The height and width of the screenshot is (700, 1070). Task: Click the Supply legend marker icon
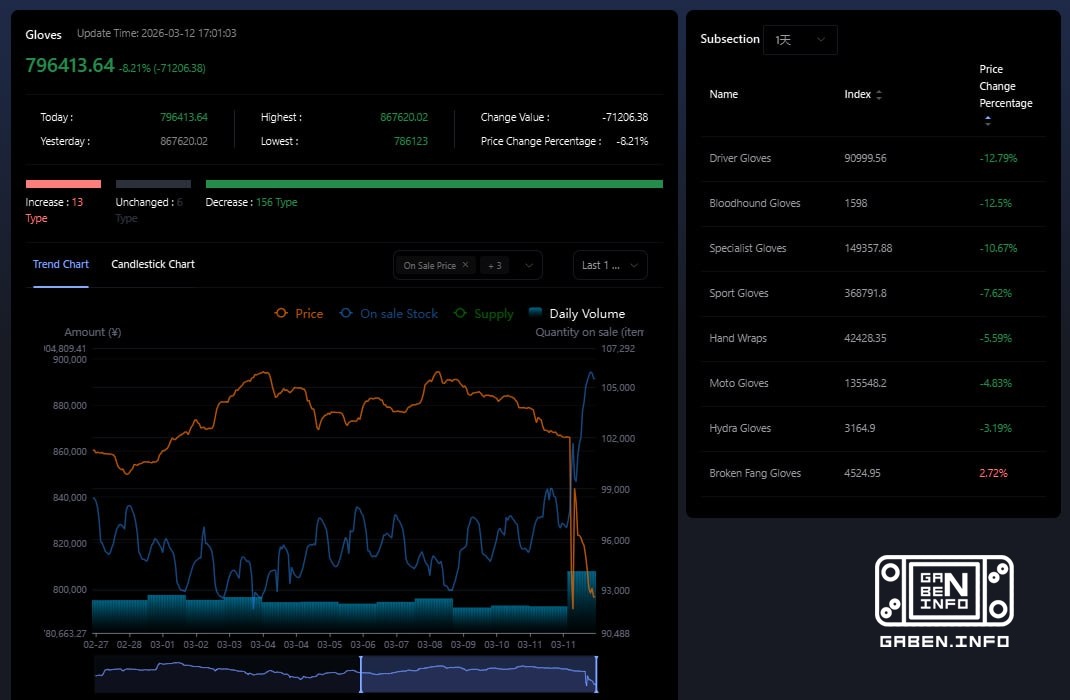point(460,313)
